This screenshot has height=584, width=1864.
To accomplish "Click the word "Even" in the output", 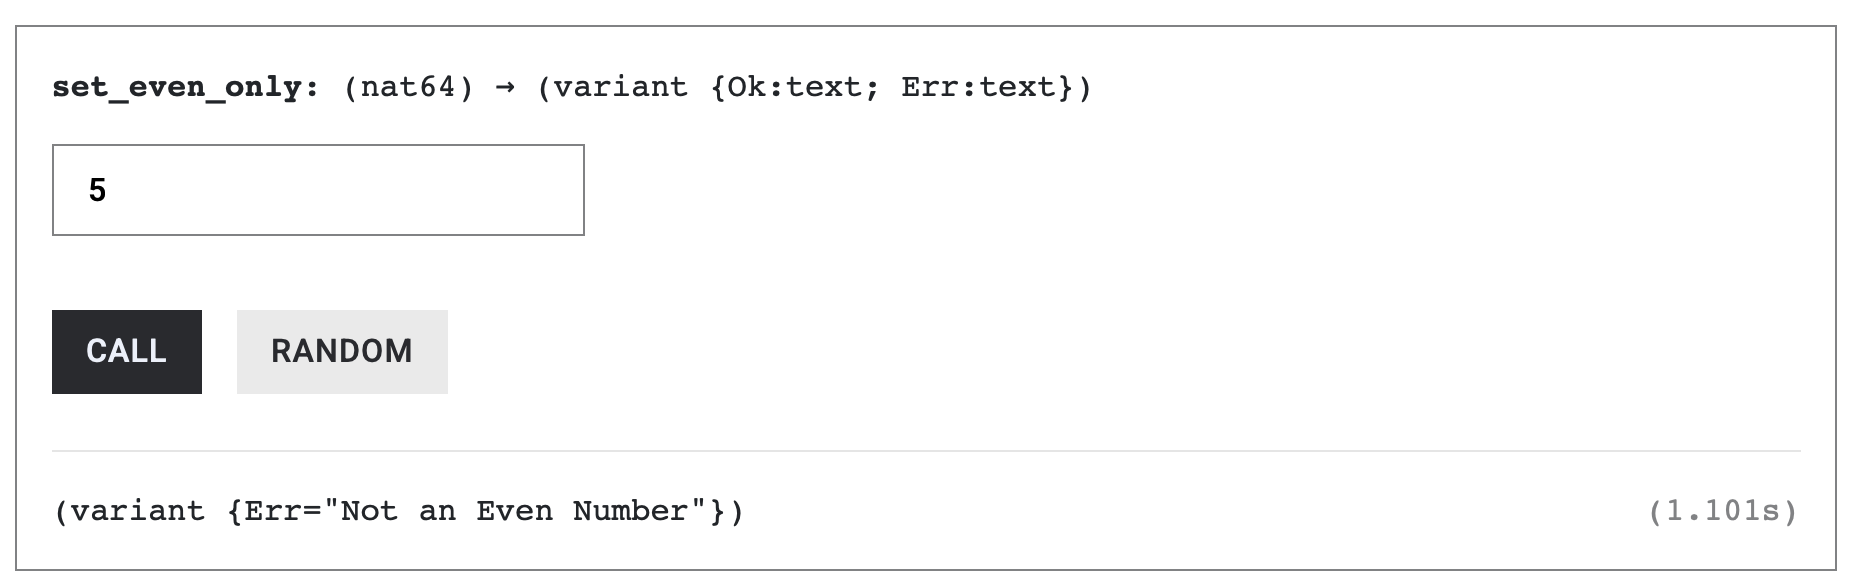I will 514,512.
